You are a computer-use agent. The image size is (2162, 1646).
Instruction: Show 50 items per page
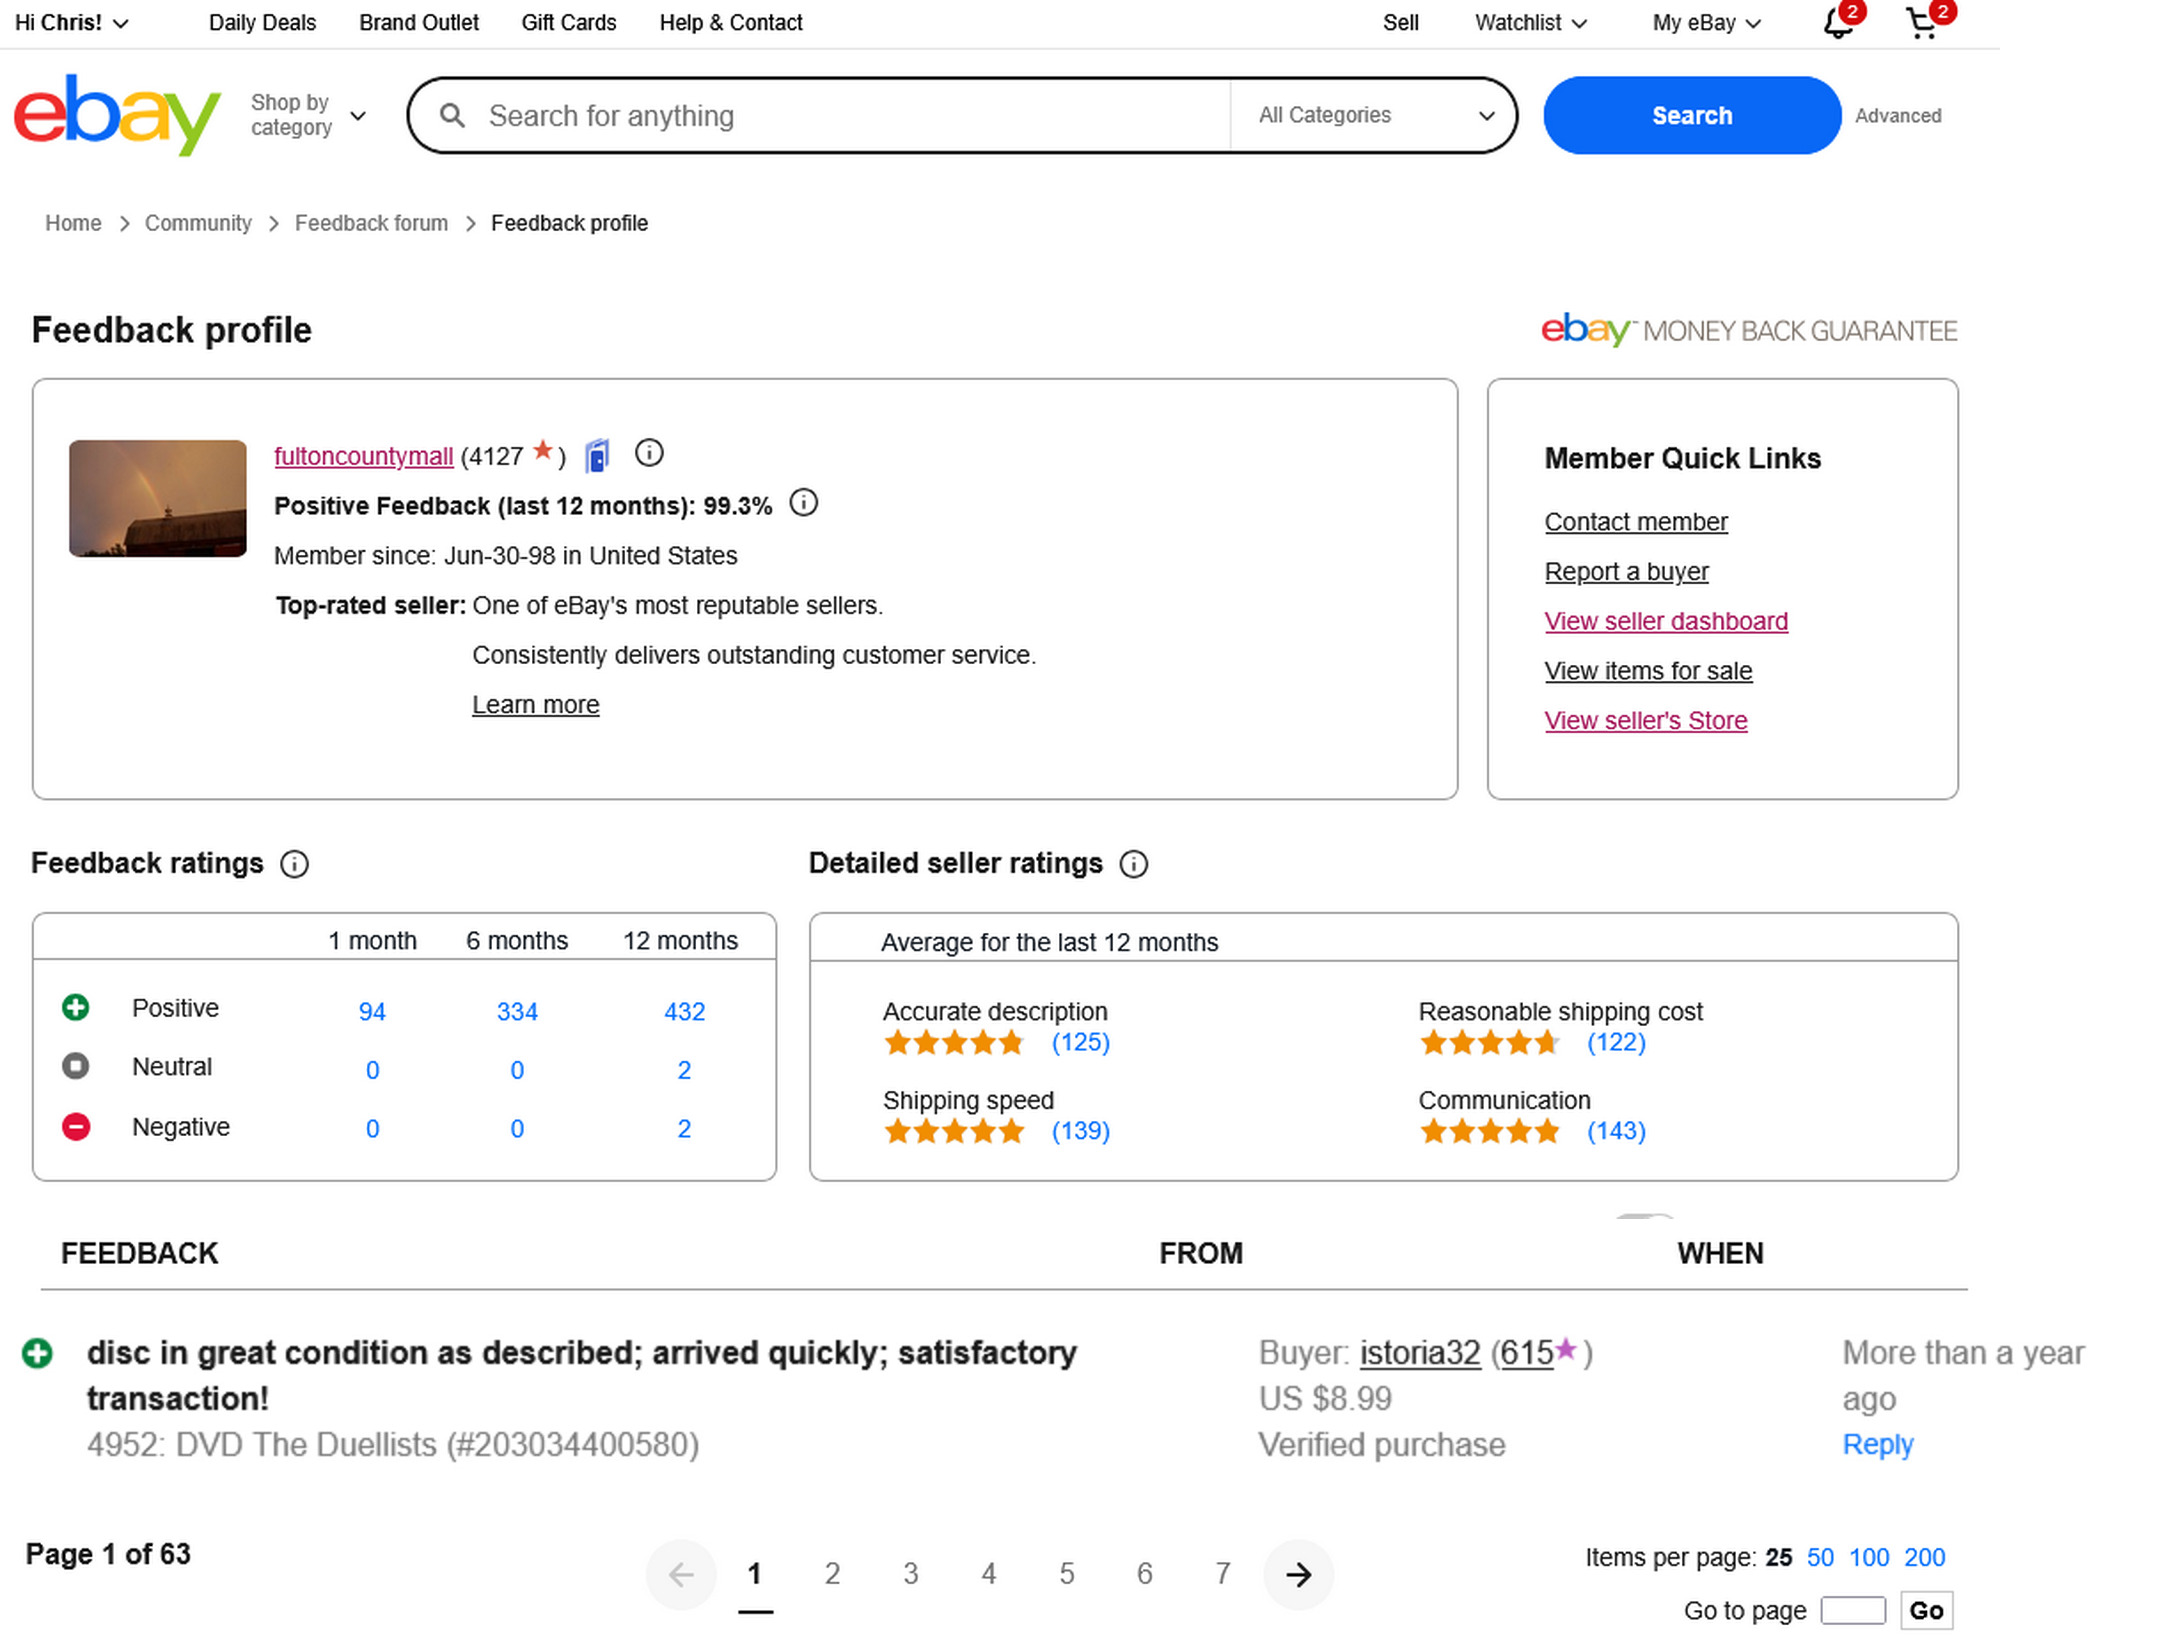pyautogui.click(x=1819, y=1557)
